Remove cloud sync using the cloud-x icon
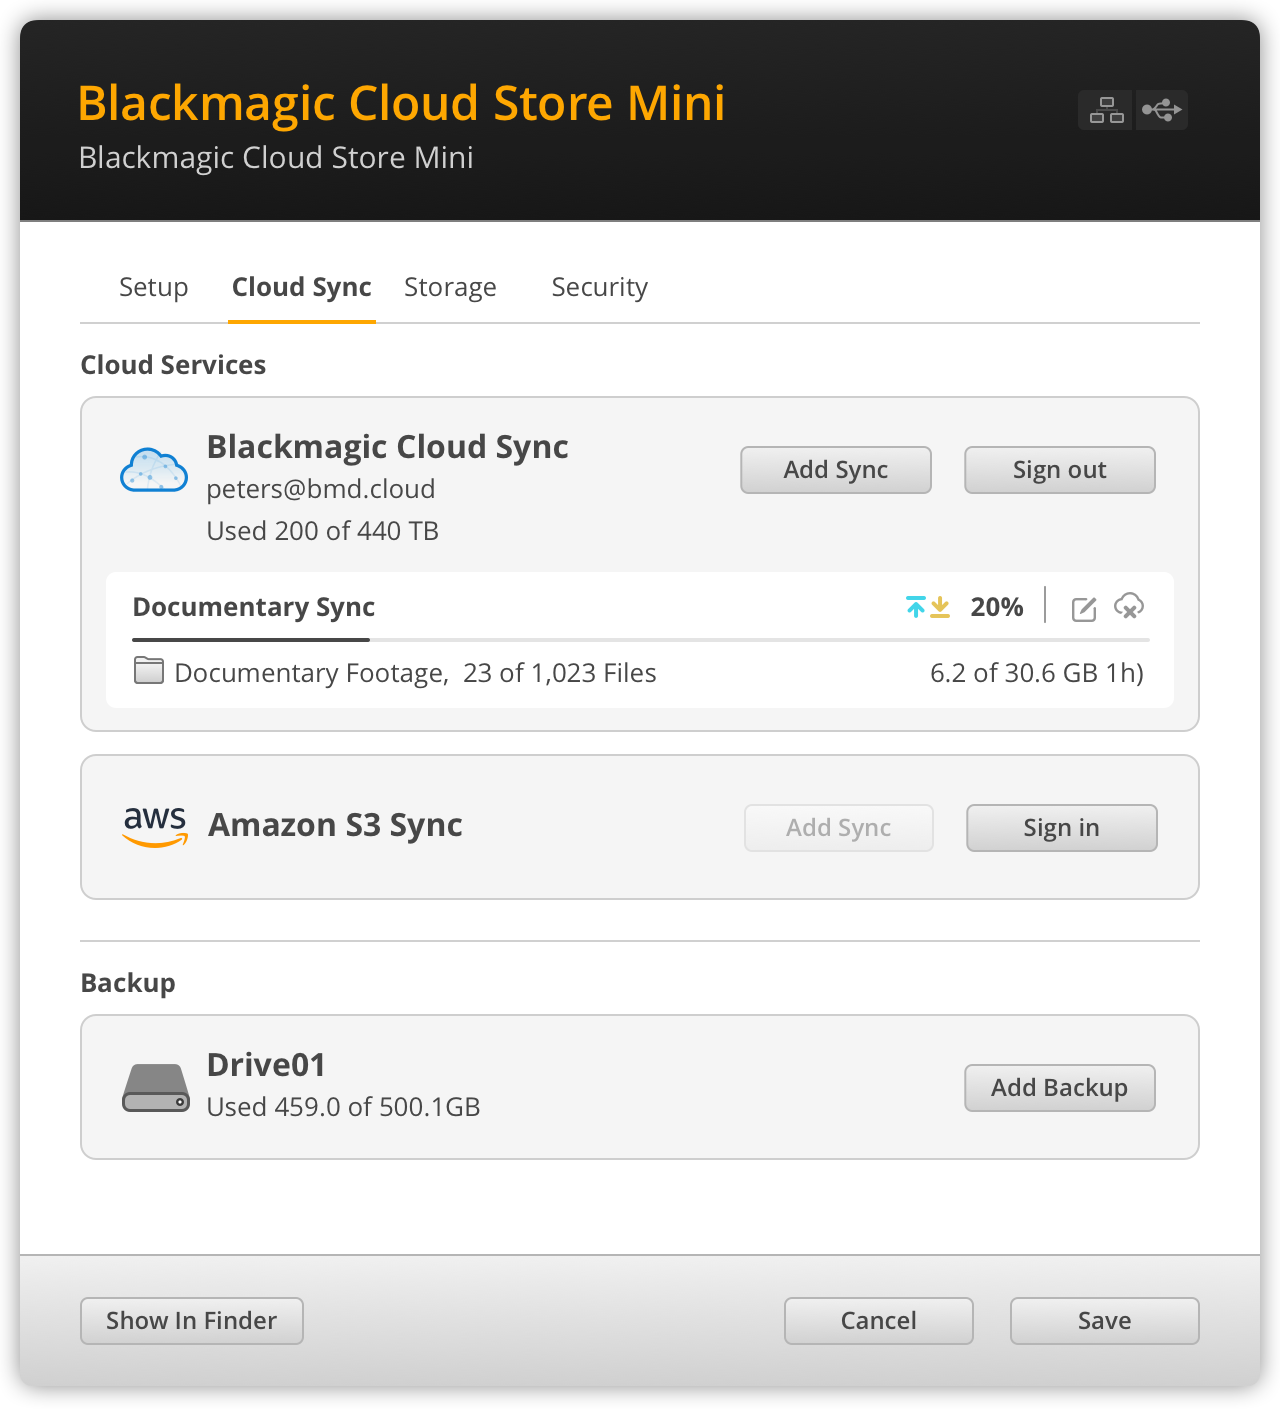Viewport: 1280px width, 1410px height. [x=1129, y=607]
